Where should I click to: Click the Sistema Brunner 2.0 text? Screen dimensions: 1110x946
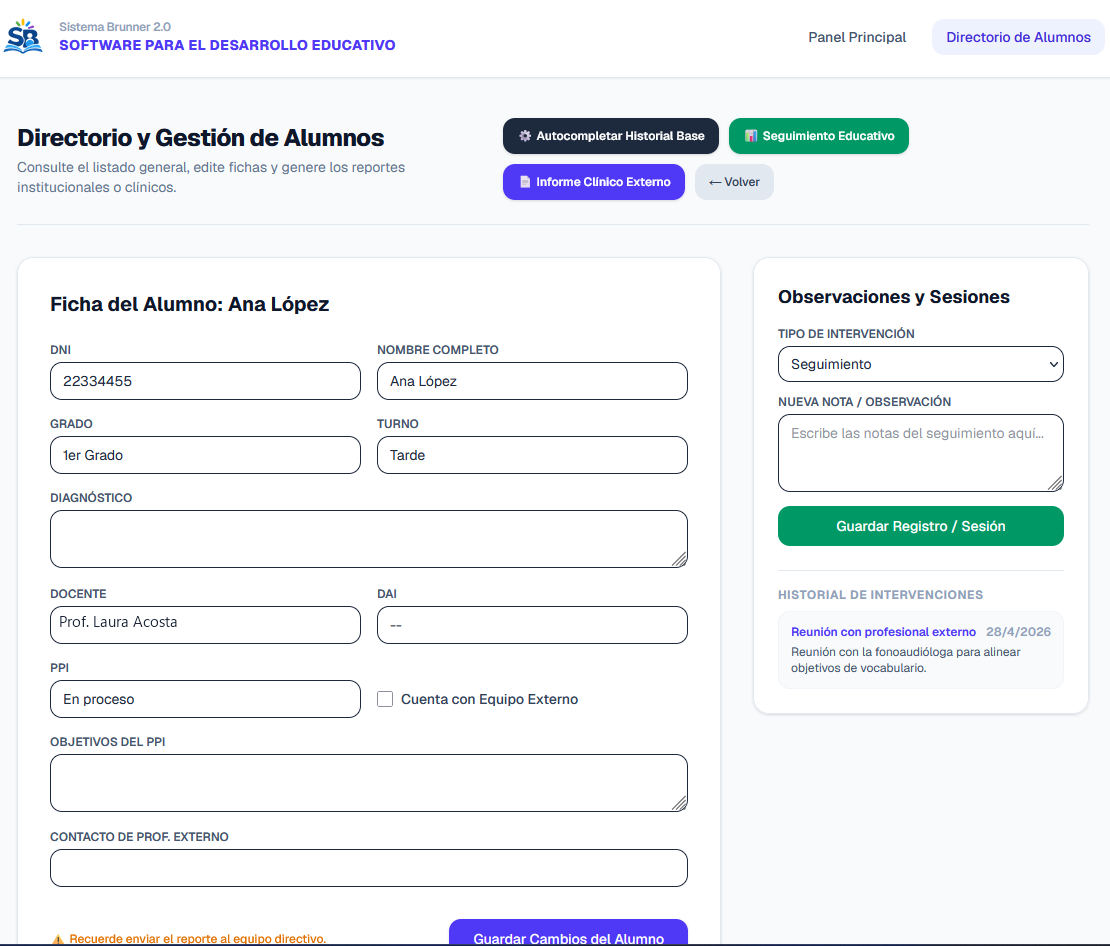tap(115, 27)
